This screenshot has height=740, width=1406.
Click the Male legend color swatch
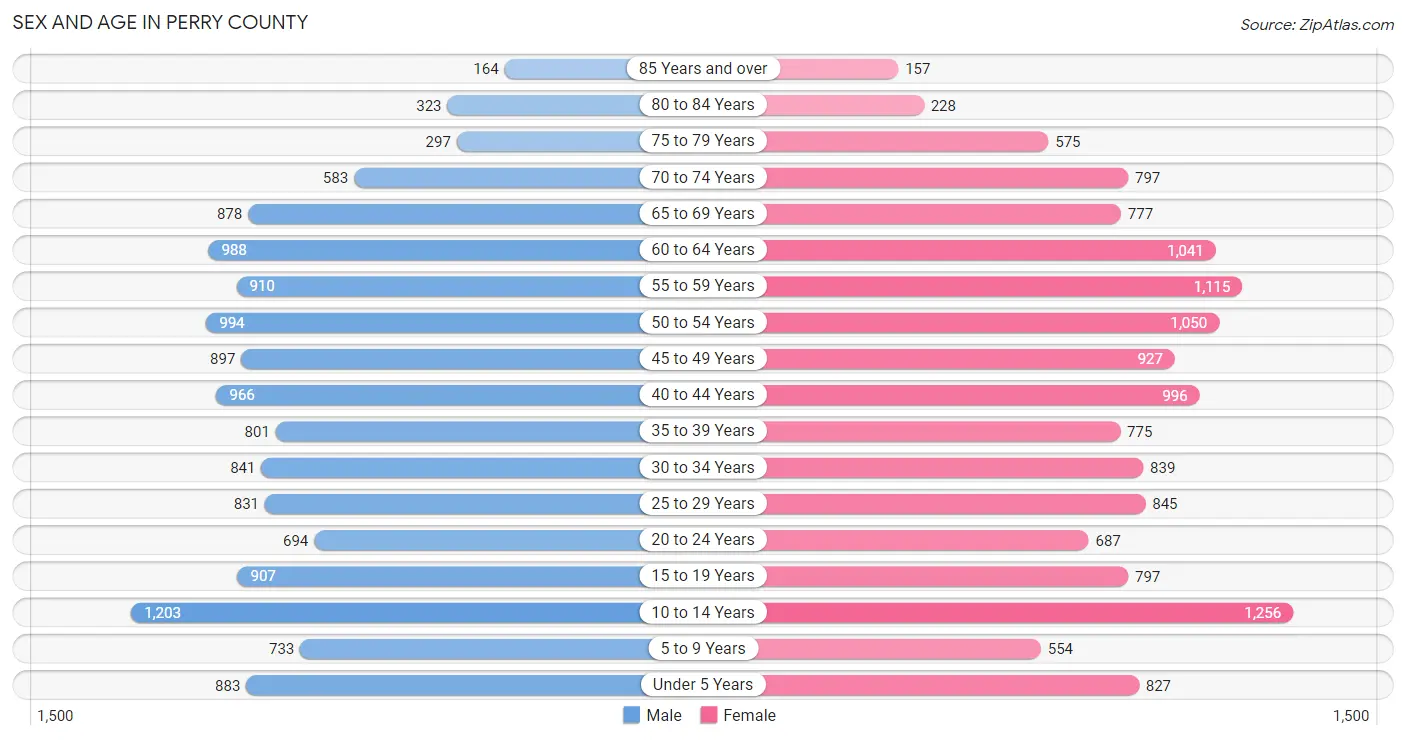(631, 715)
